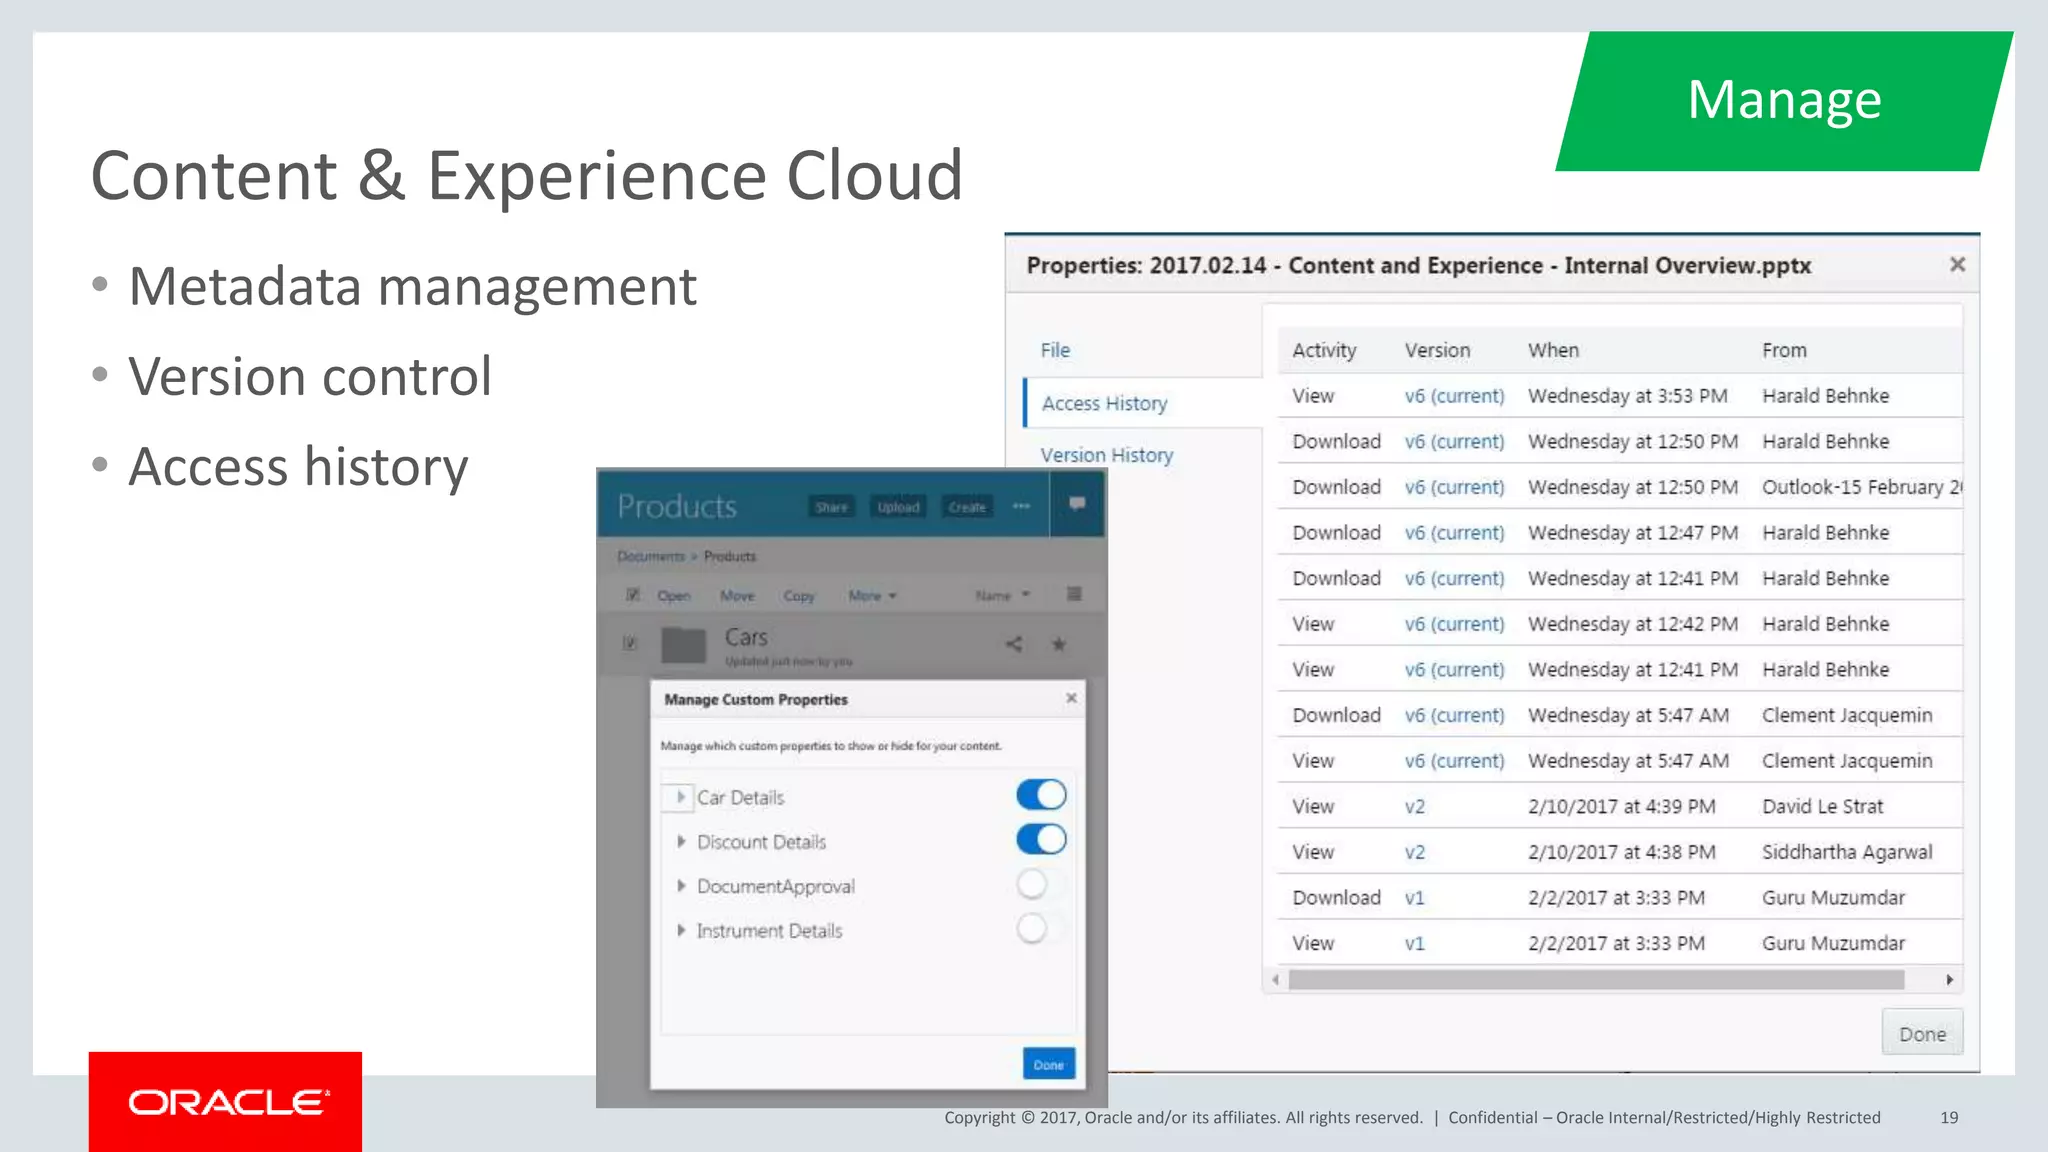The image size is (2048, 1152).
Task: Click the share icon on the Cars row
Action: [1013, 644]
